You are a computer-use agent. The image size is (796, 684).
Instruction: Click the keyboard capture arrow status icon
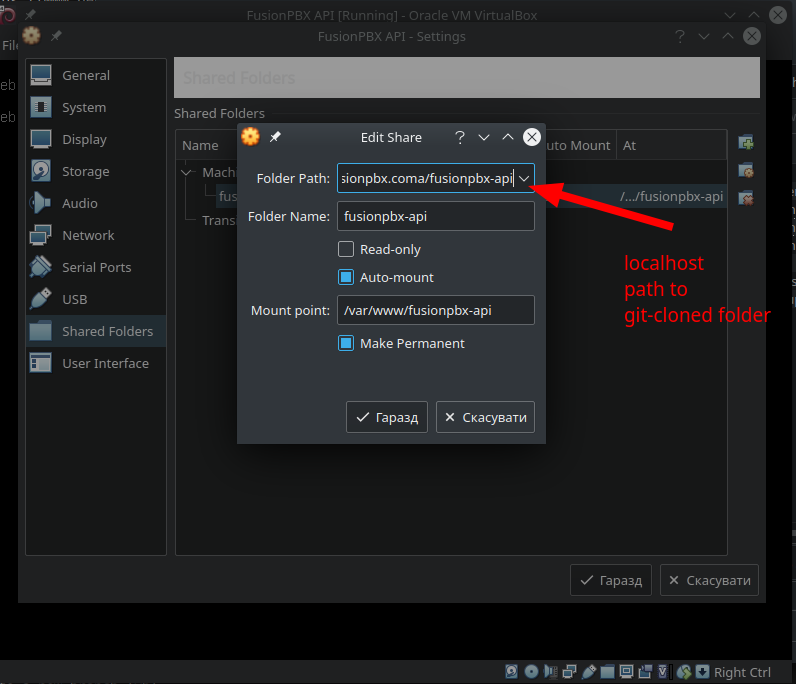tap(703, 672)
